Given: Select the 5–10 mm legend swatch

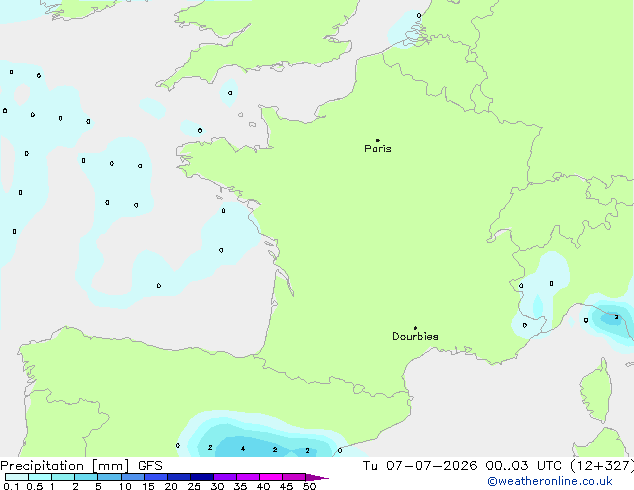Looking at the screenshot, I should point(109,477).
